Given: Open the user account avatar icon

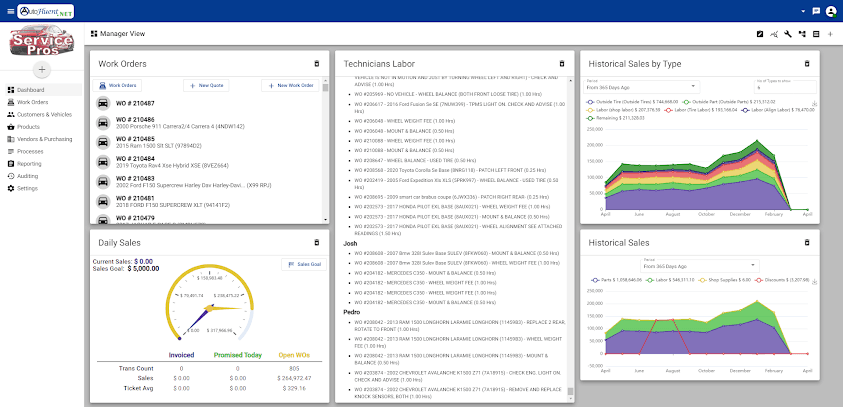Looking at the screenshot, I should 831,11.
